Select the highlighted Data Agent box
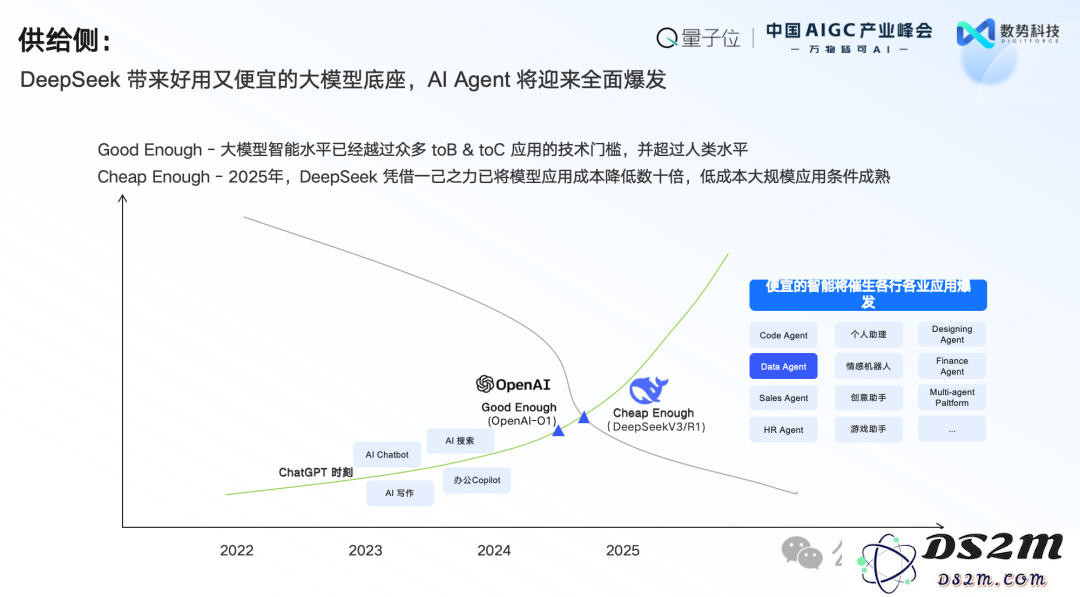Viewport: 1080px width, 597px height. click(x=784, y=366)
